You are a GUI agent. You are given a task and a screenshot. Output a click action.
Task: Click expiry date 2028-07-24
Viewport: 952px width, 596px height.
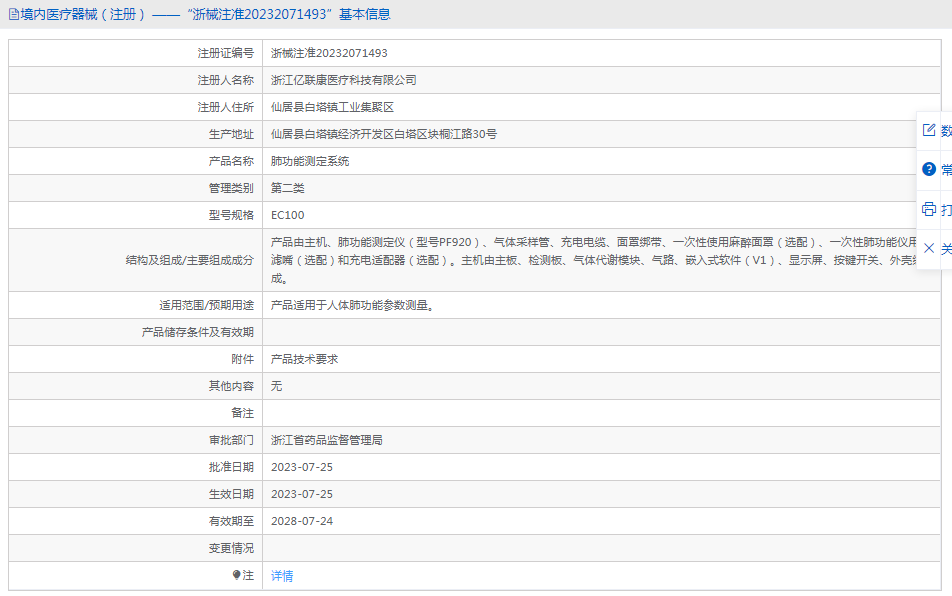pyautogui.click(x=302, y=521)
